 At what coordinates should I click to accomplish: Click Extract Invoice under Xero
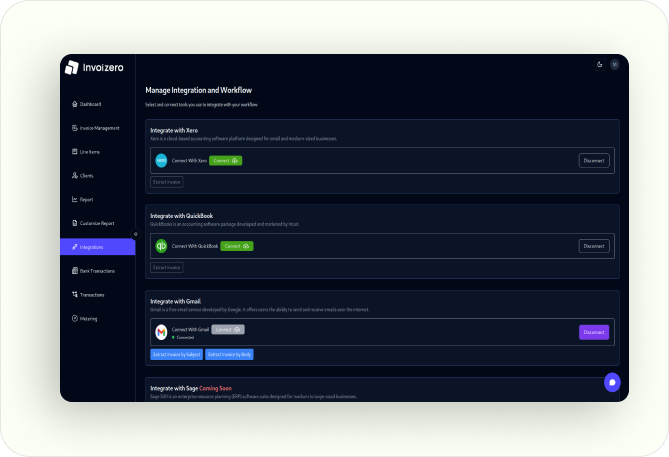click(x=167, y=182)
